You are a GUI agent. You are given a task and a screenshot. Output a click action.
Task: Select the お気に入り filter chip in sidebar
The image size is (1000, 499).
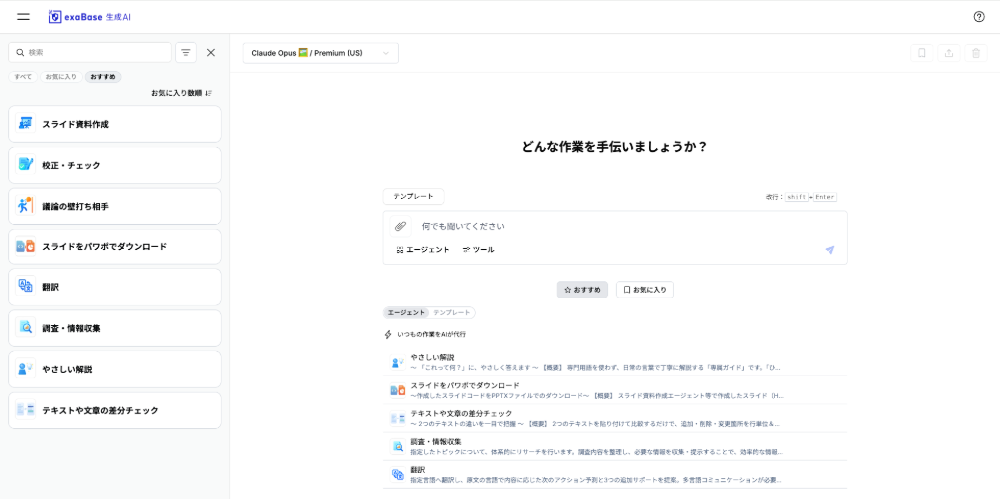click(x=61, y=77)
